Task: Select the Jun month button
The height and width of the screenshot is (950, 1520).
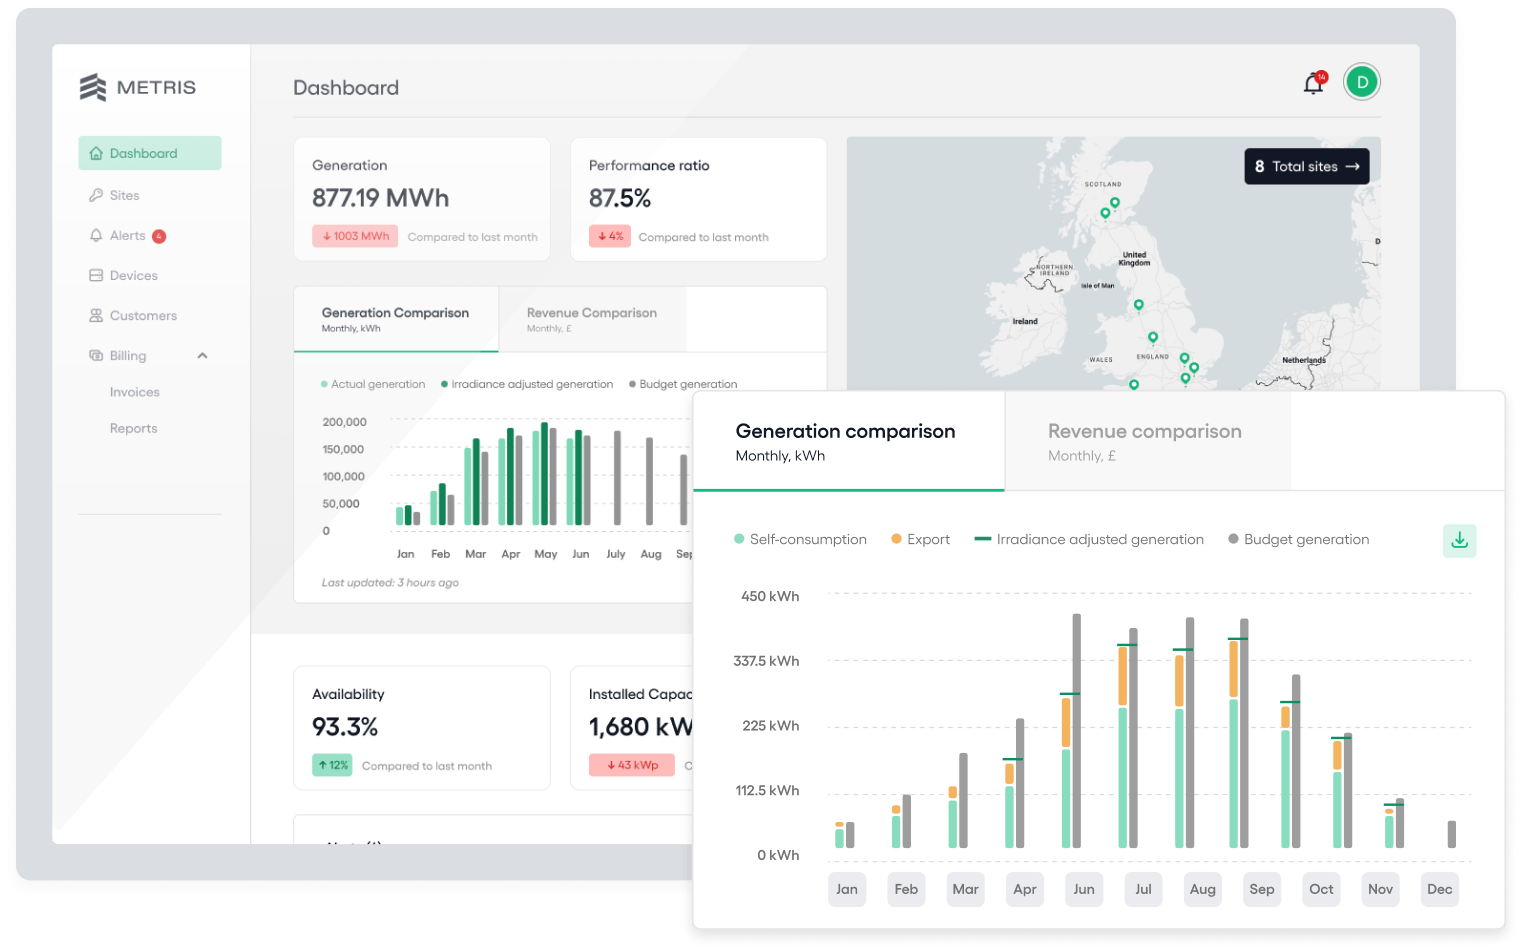Action: (1084, 889)
